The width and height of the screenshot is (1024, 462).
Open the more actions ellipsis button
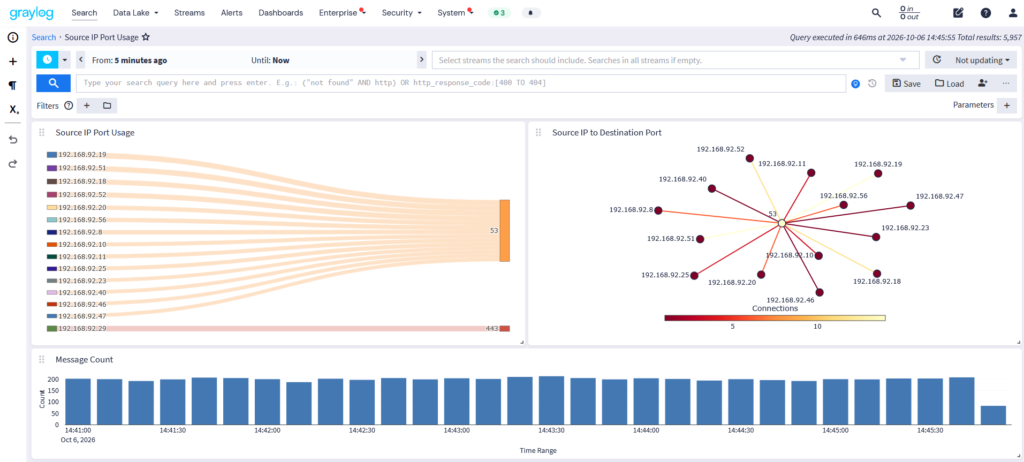tap(1005, 83)
